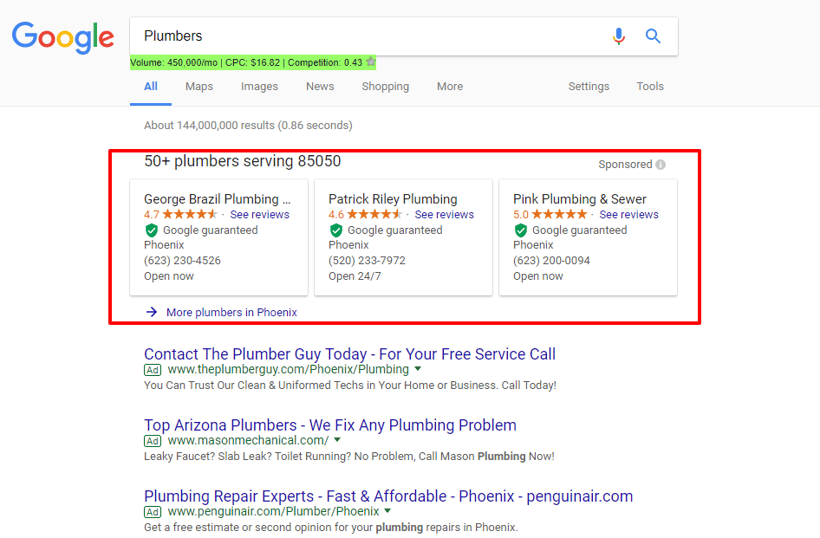Expand the masonmechanical.com ad URL dropdown arrow
The height and width of the screenshot is (538, 820).
337,440
